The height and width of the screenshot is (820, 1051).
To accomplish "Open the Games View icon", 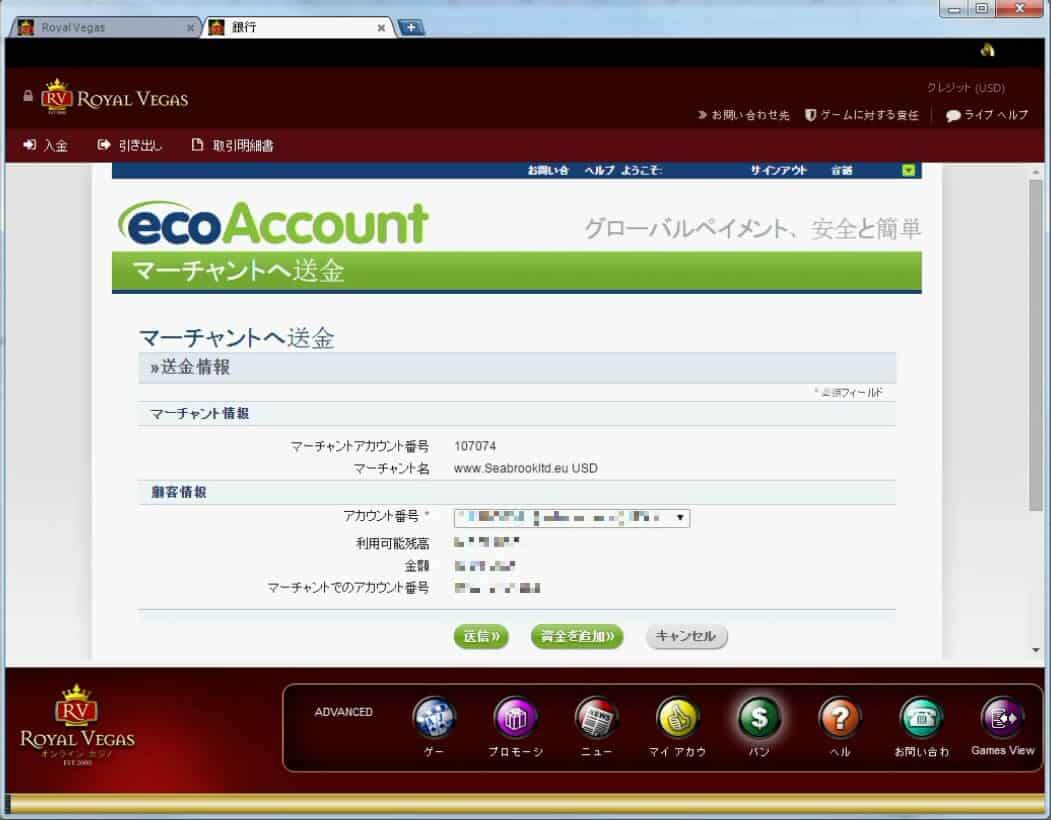I will pos(1002,718).
